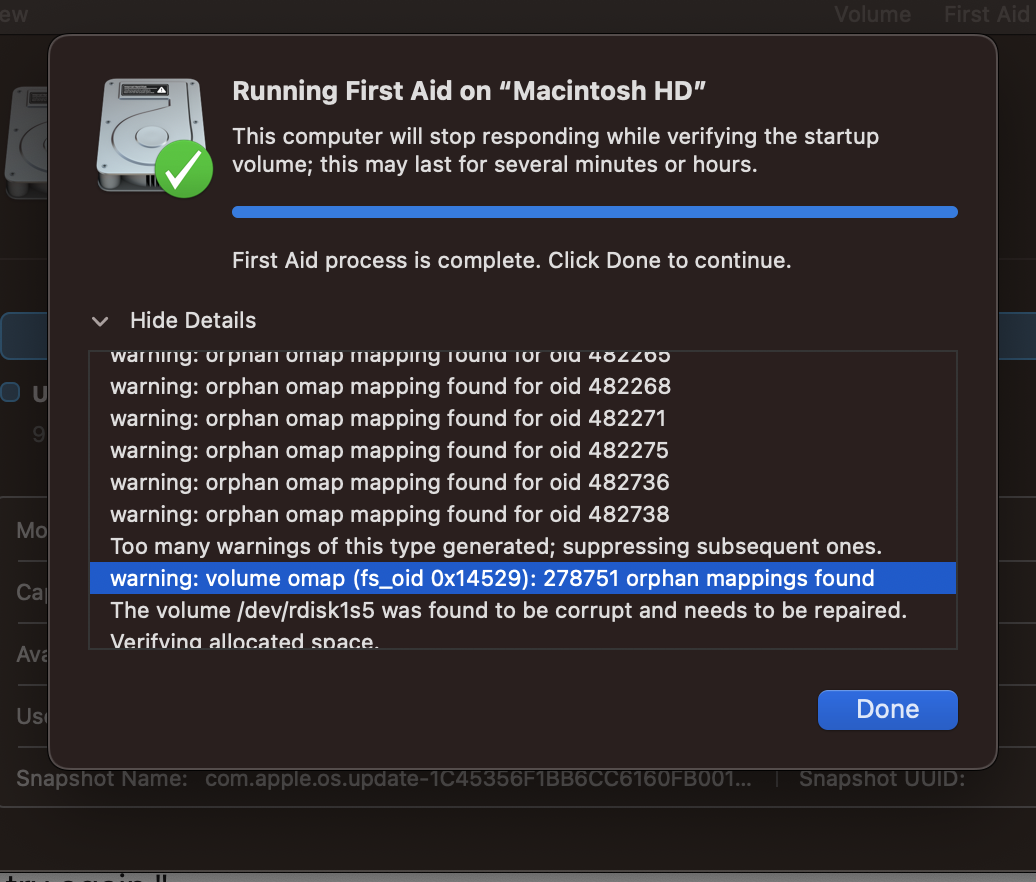Click the Snapshot Name value com.apple.os.update

coord(478,779)
